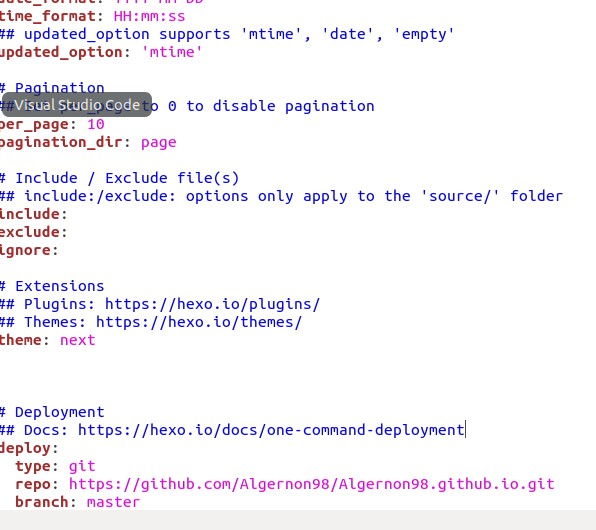
Task: Place cursor on the 'ignore:' line
Action: (x=29, y=250)
